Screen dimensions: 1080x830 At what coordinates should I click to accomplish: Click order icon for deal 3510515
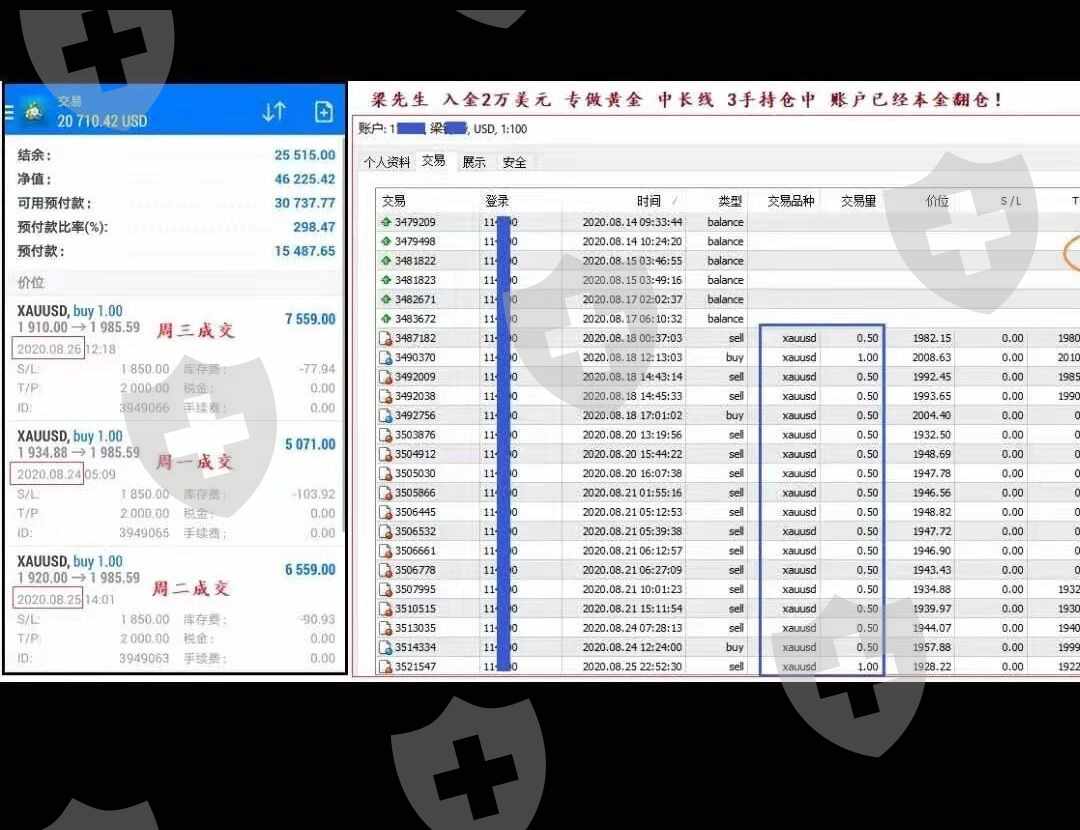[386, 608]
